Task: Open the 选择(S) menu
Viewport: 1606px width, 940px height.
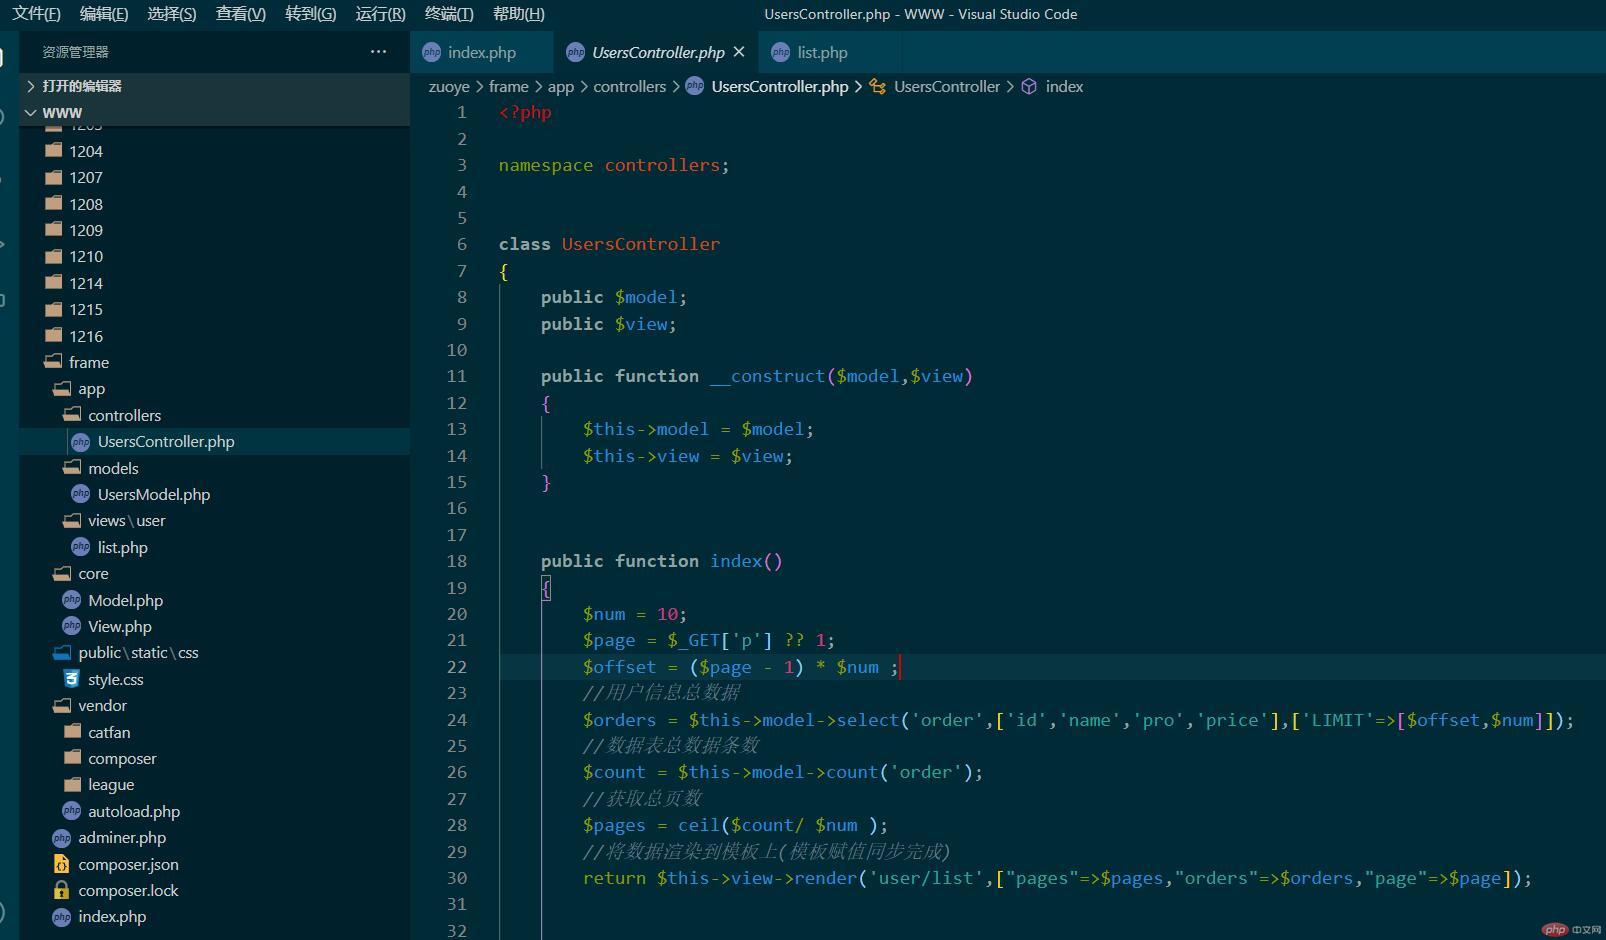Action: (x=172, y=14)
